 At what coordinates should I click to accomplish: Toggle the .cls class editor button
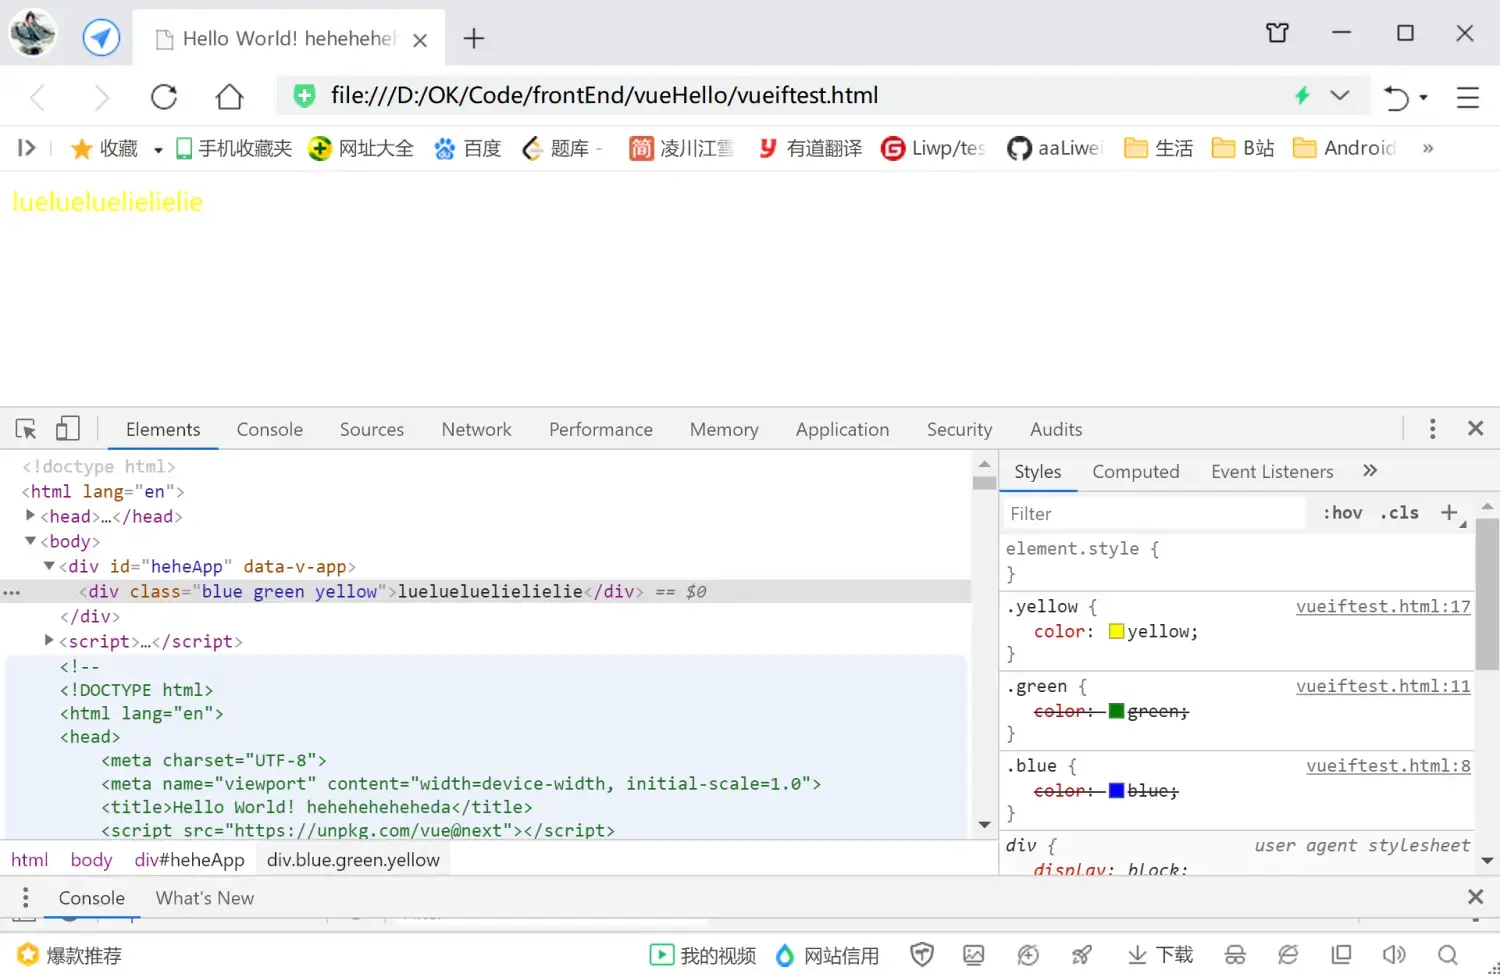pos(1400,513)
